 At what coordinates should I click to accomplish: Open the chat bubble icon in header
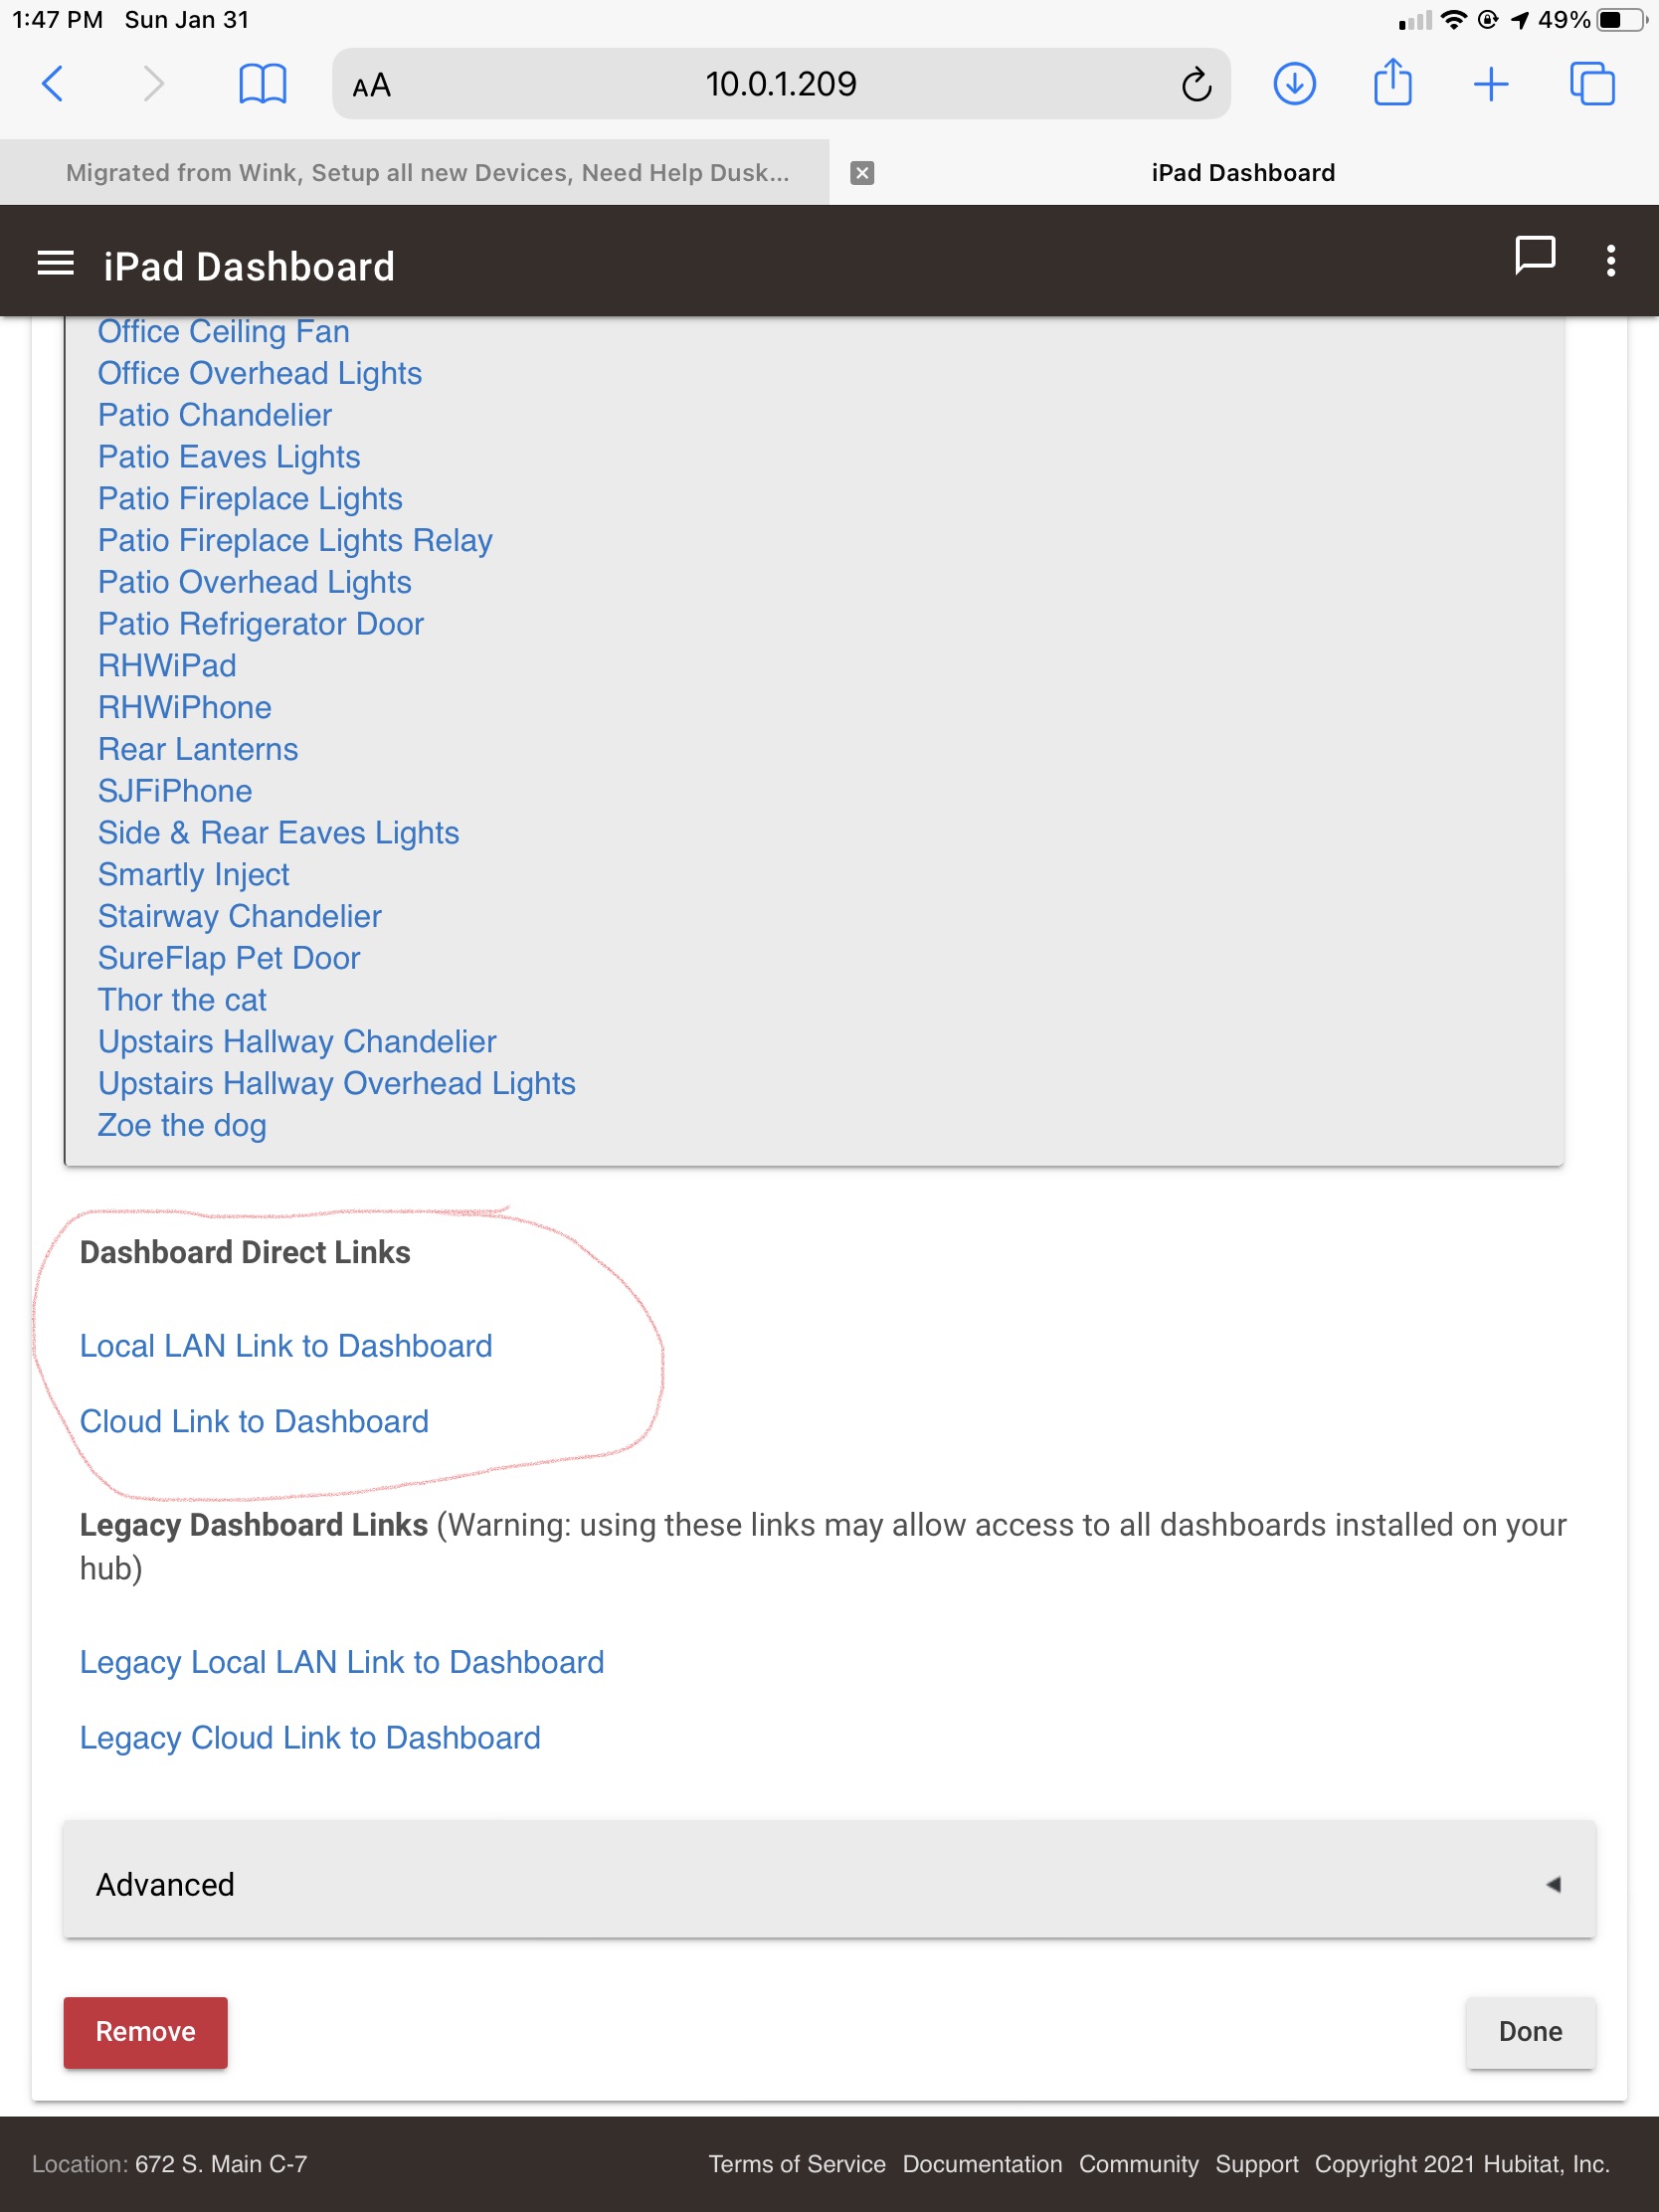[x=1535, y=256]
